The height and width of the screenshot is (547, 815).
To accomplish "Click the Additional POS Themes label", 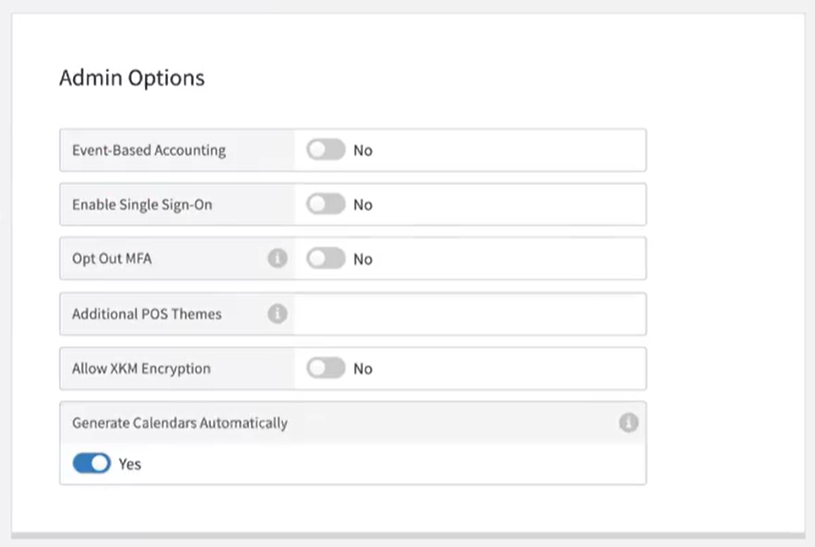I will coord(147,314).
